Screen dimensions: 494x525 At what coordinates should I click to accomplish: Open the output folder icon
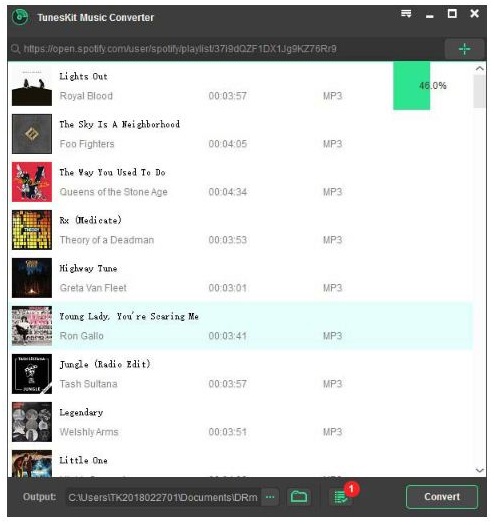(299, 497)
